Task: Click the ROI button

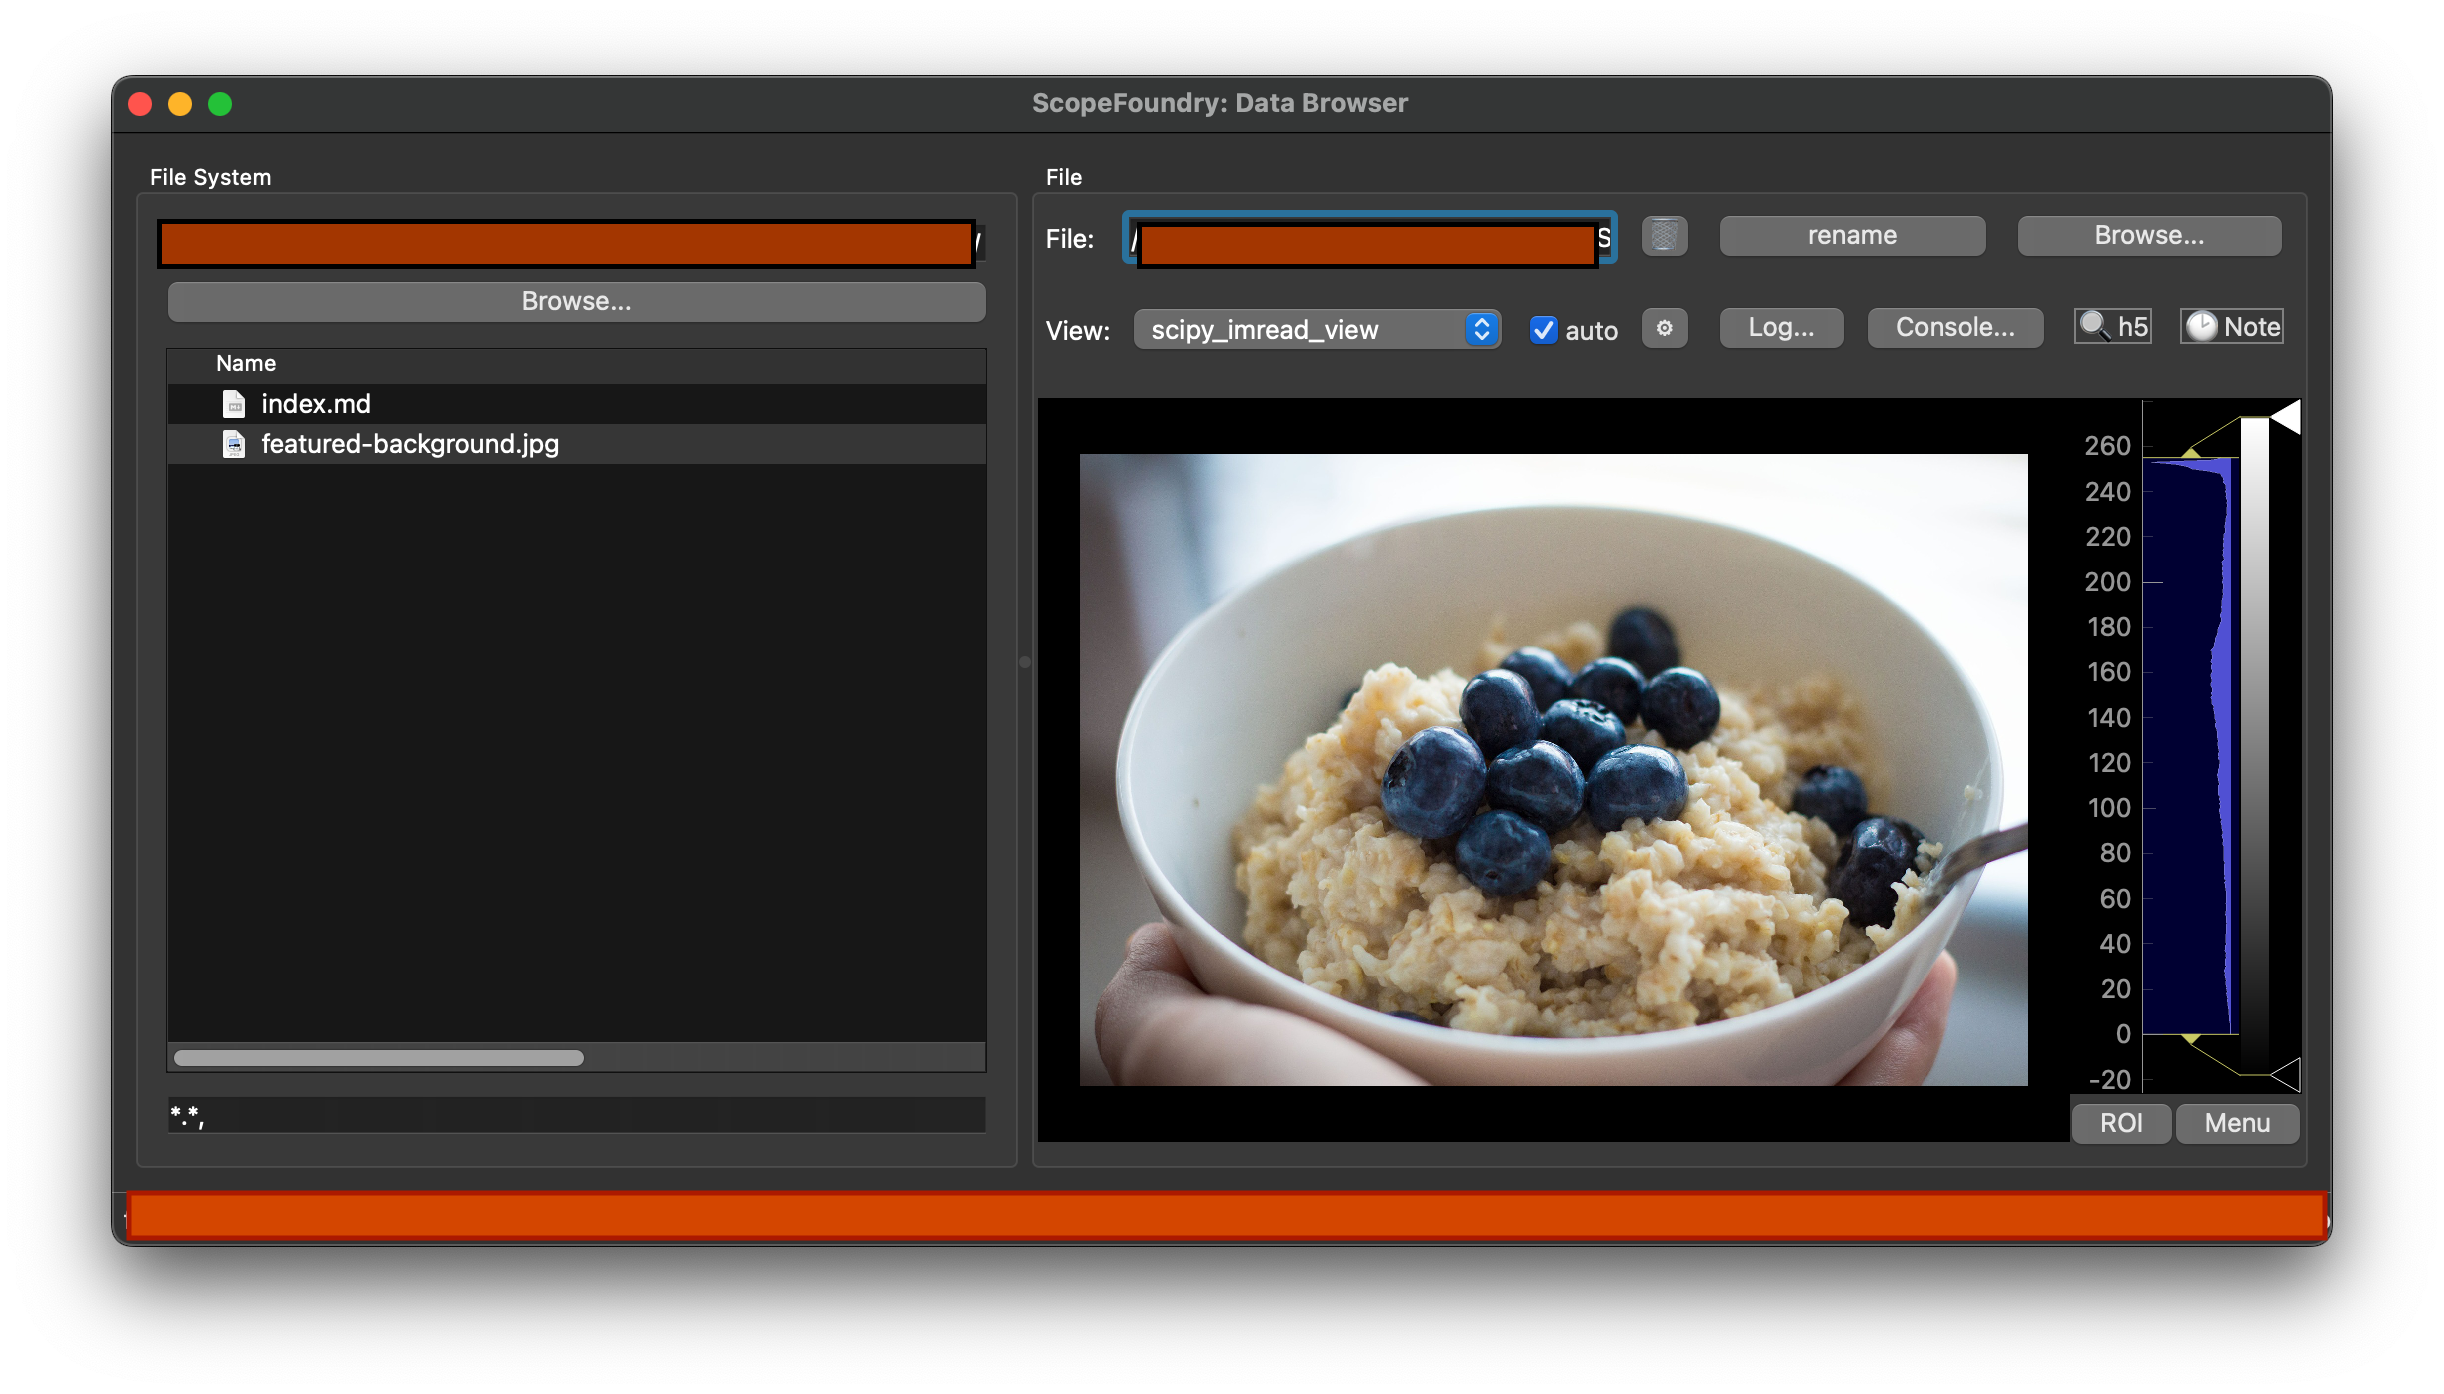Action: point(2121,1123)
